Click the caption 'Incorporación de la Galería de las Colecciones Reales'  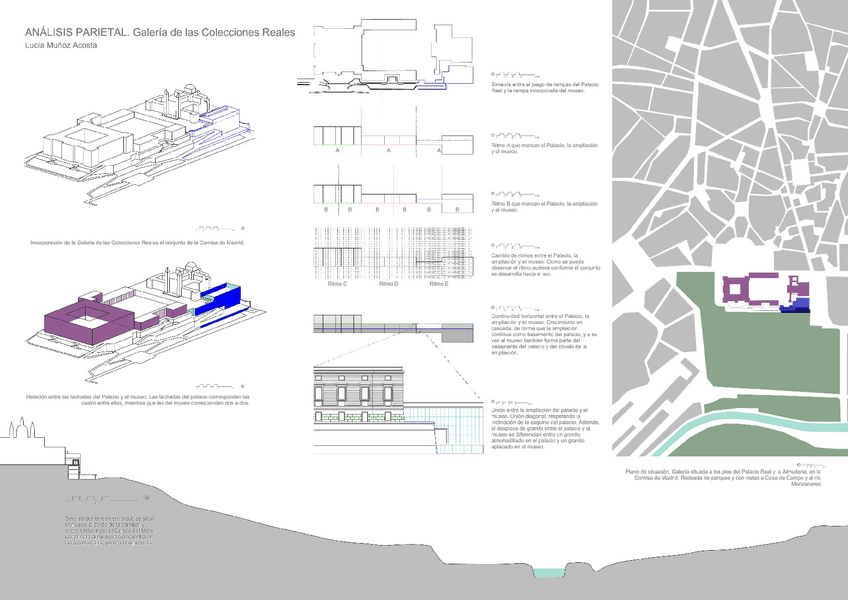point(137,243)
